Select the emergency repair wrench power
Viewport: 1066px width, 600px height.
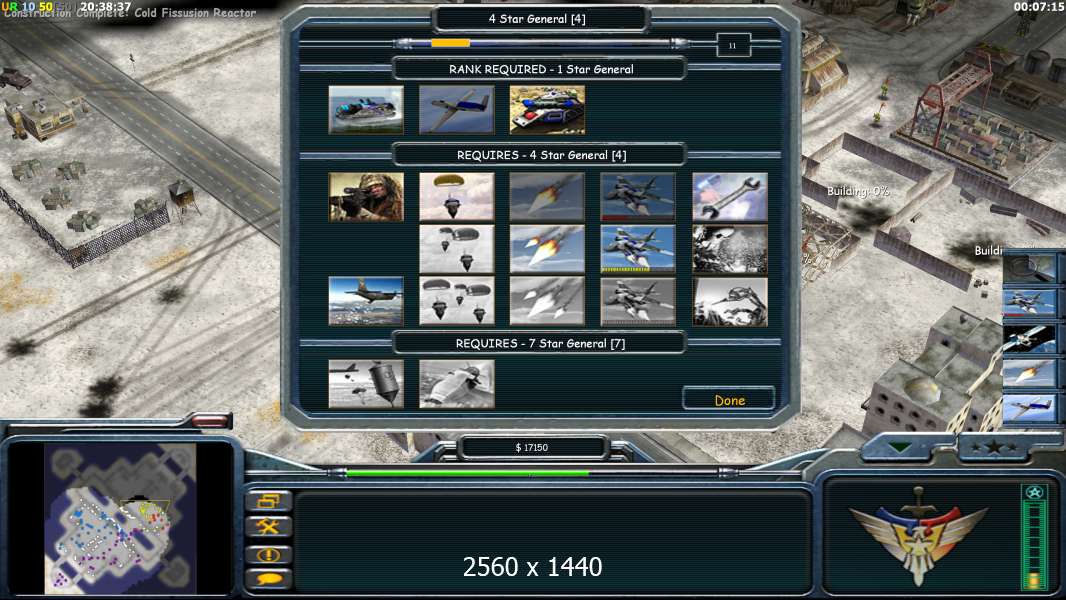[729, 197]
